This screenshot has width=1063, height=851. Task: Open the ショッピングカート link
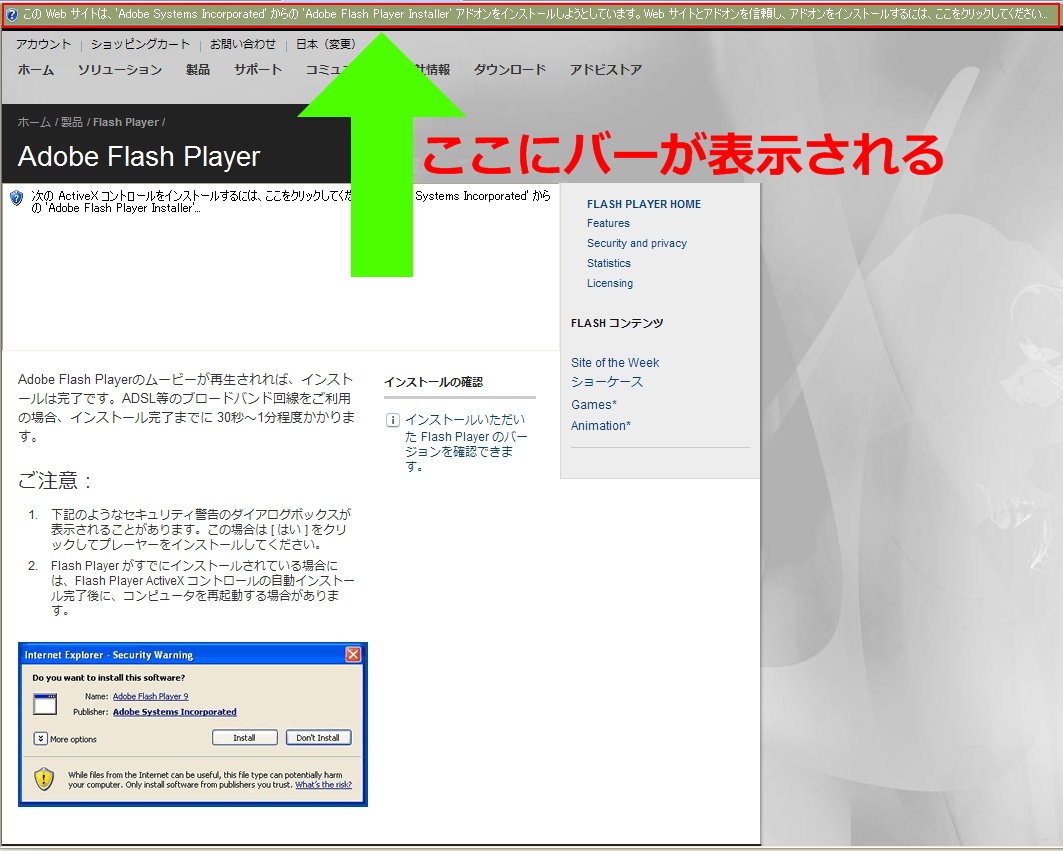click(140, 44)
